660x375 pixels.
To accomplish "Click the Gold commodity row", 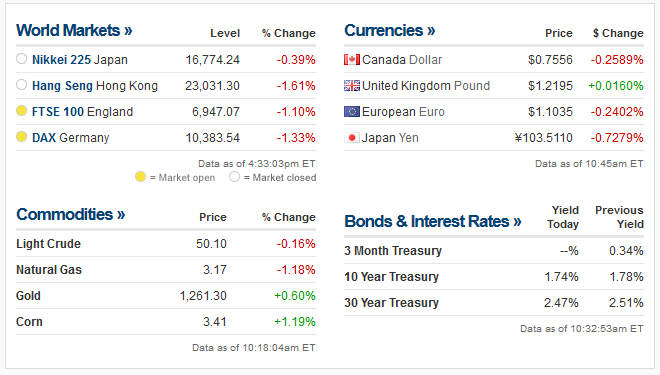I will click(166, 296).
